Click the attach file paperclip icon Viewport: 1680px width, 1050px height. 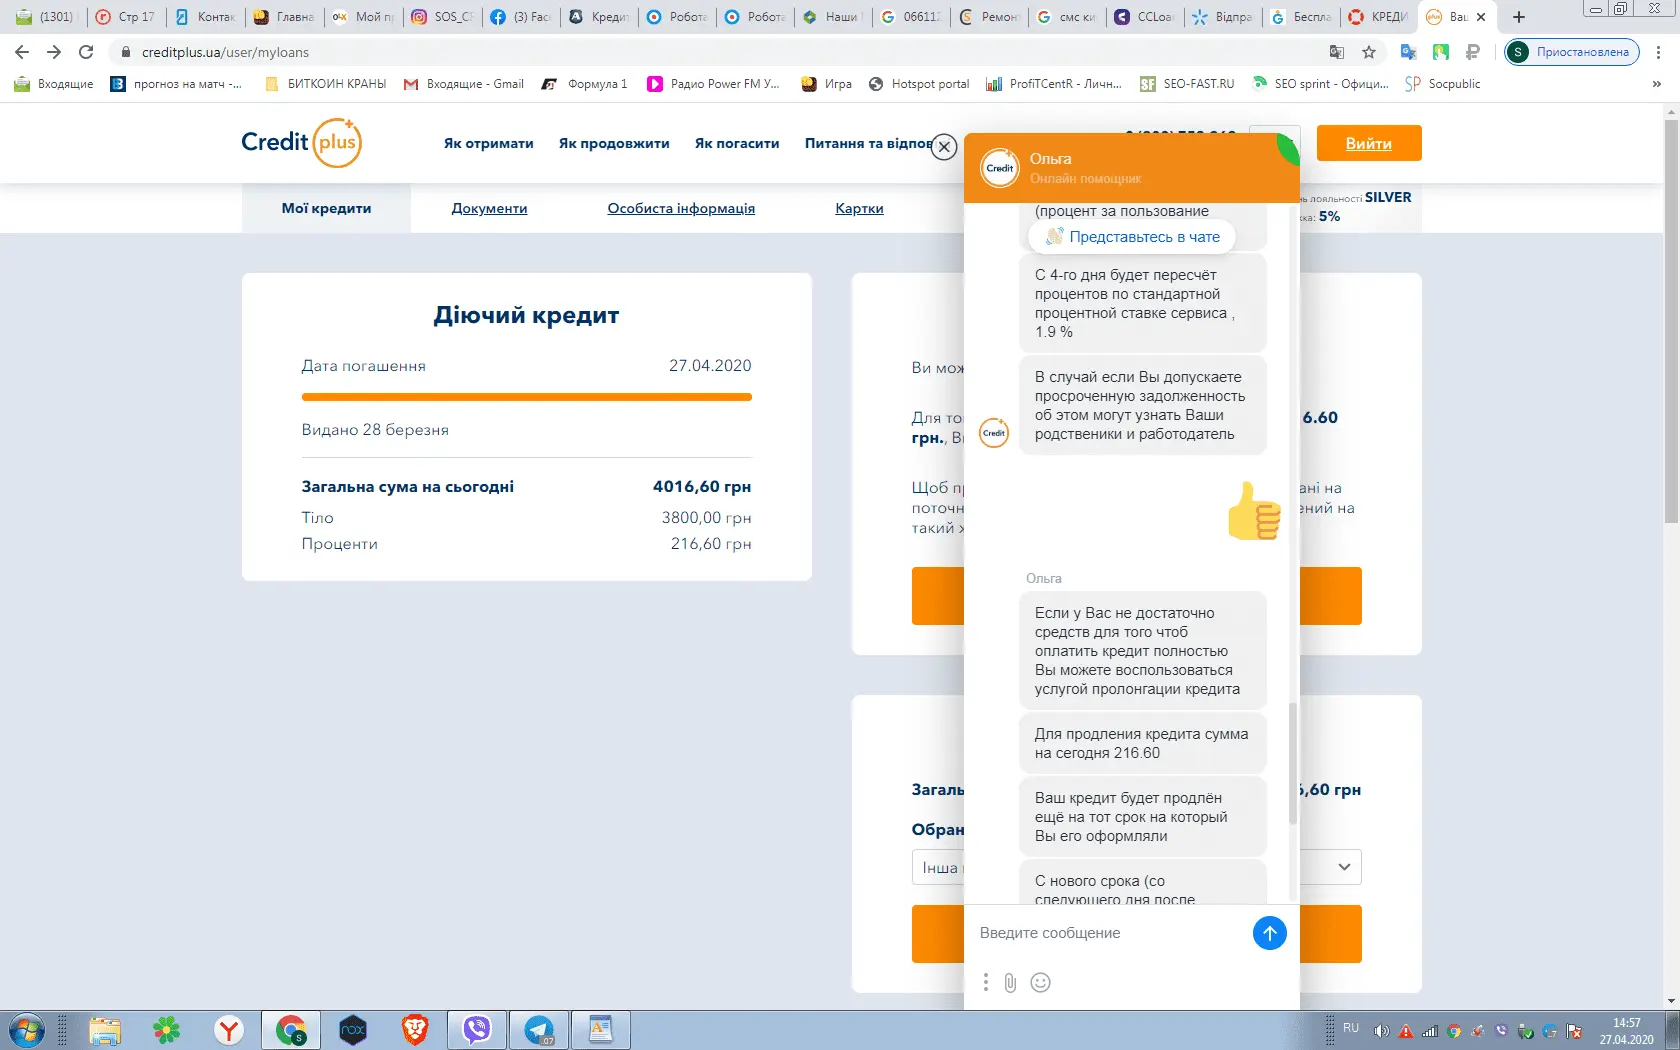point(1010,983)
